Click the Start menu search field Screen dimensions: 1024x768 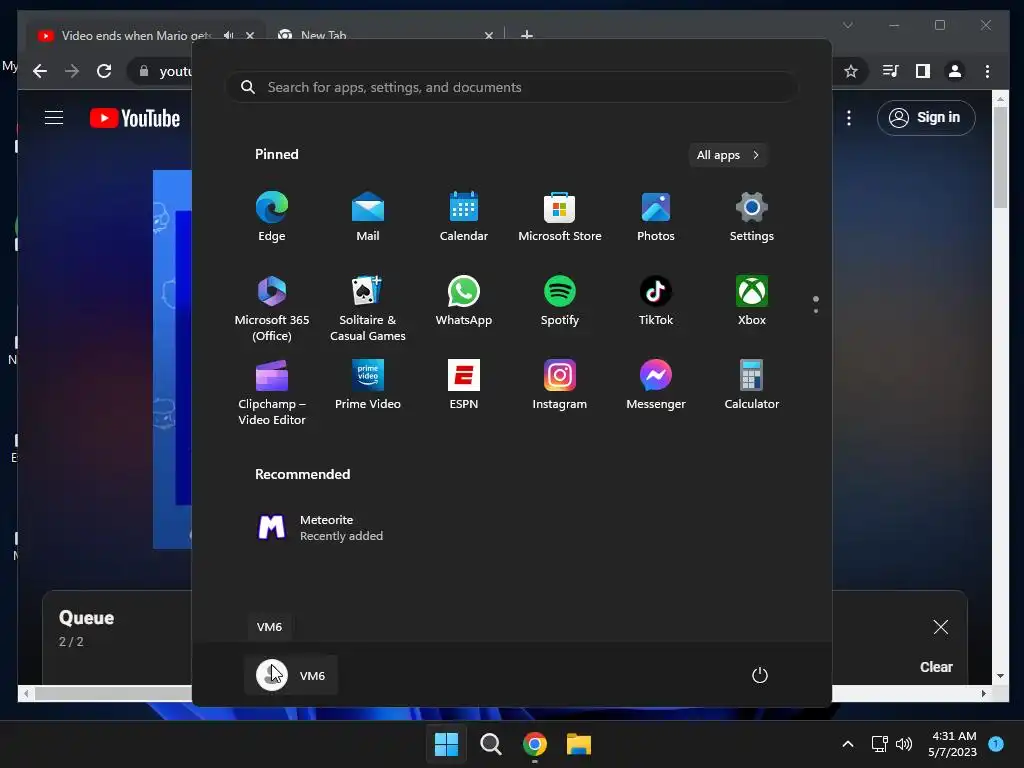511,87
